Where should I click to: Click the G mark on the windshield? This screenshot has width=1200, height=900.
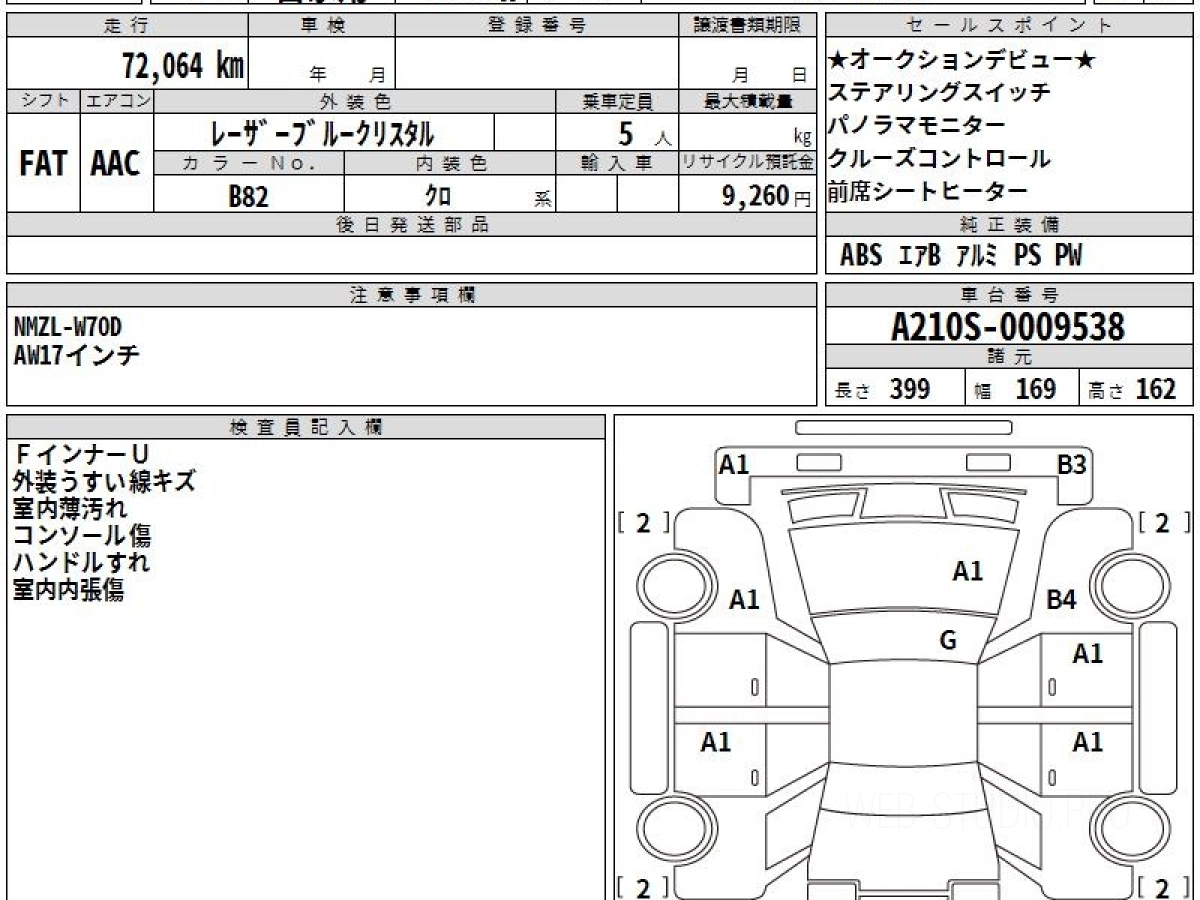(948, 641)
